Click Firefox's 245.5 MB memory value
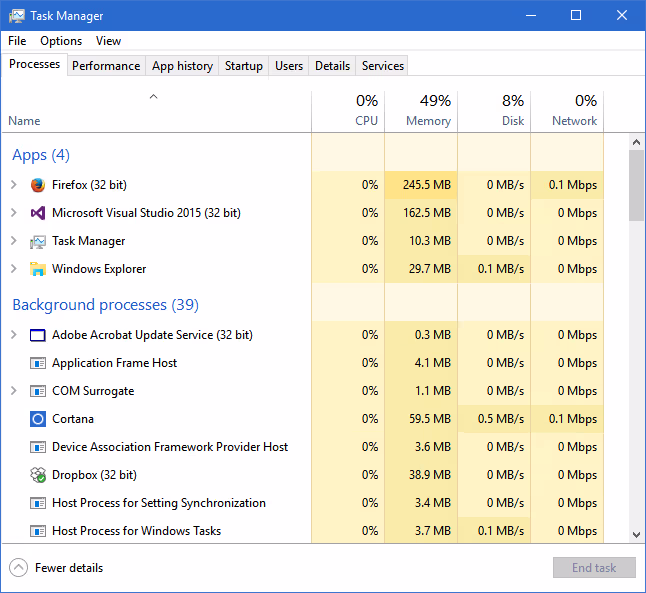 pos(427,185)
